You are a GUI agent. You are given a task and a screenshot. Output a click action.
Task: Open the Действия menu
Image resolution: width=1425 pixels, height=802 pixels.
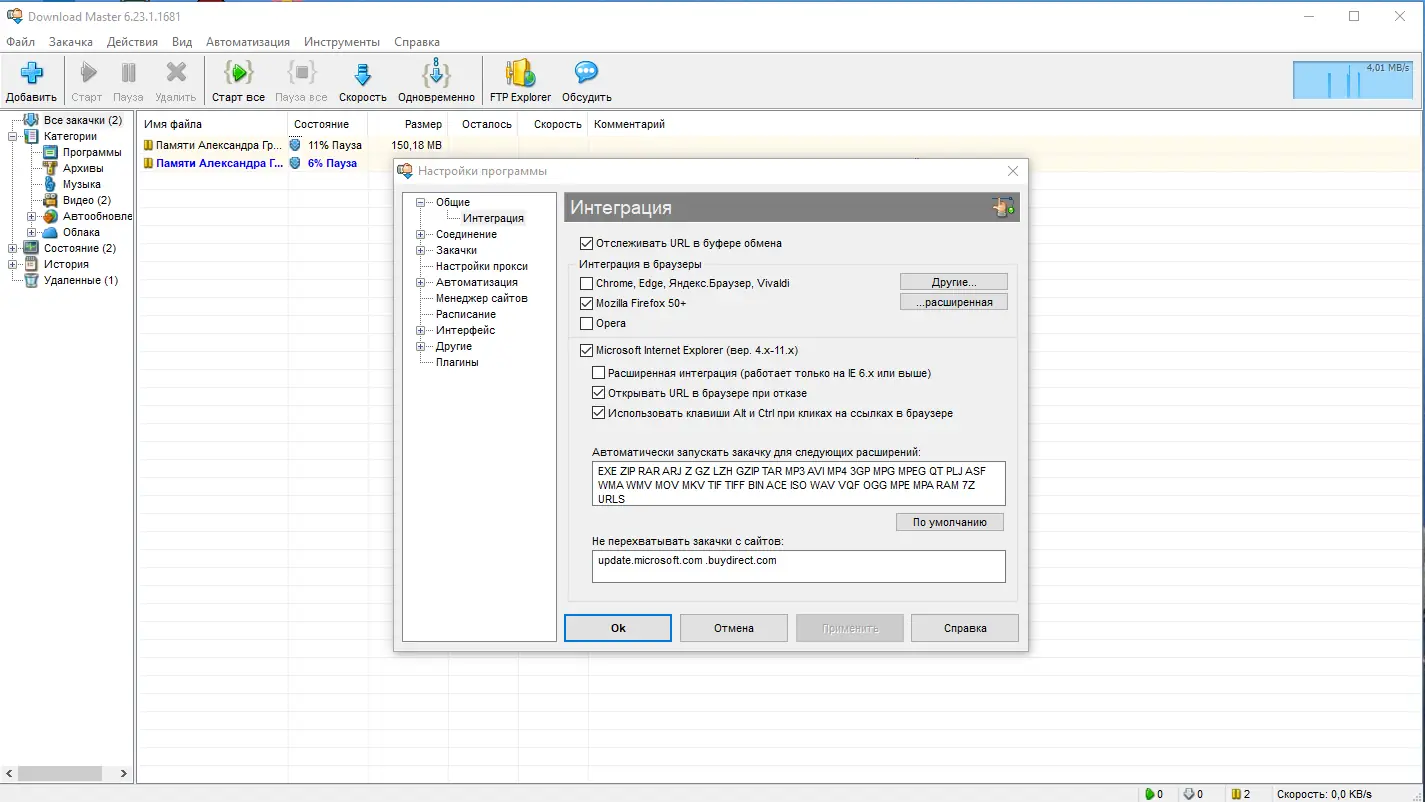(x=132, y=42)
